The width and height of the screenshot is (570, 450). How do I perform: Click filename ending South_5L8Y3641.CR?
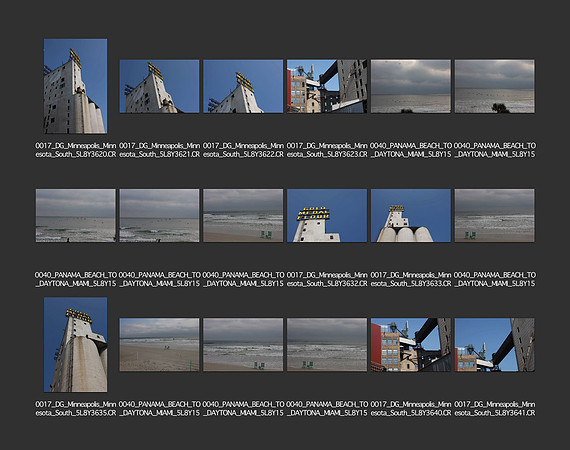tap(494, 409)
